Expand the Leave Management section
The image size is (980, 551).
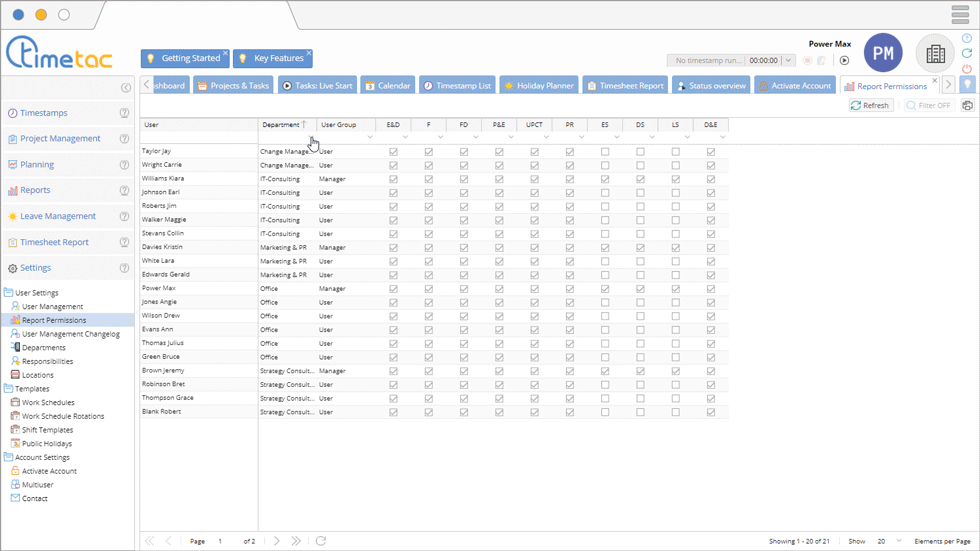(58, 216)
